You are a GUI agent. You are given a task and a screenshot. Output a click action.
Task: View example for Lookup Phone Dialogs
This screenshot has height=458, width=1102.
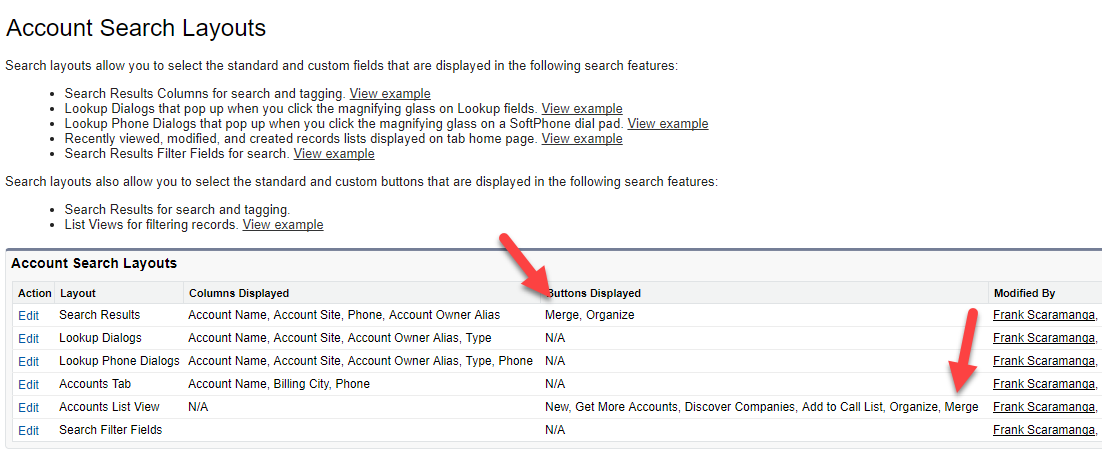pos(668,124)
